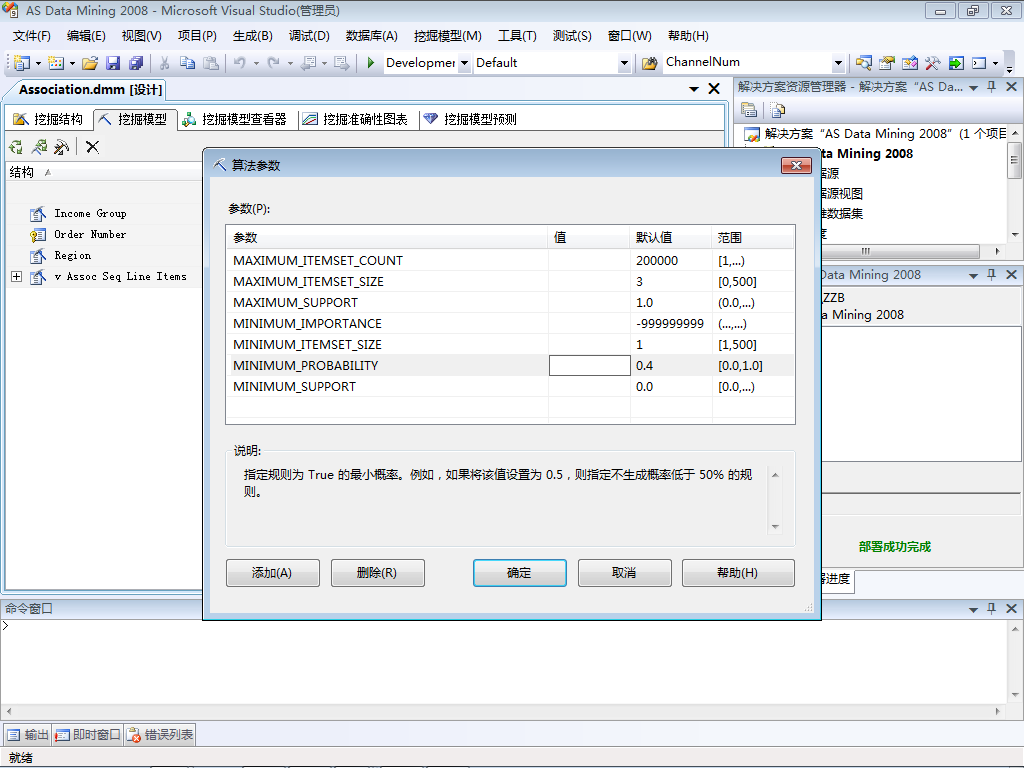This screenshot has height=768, width=1024.
Task: Open the Redo history dropdown arrow
Action: tap(290, 63)
